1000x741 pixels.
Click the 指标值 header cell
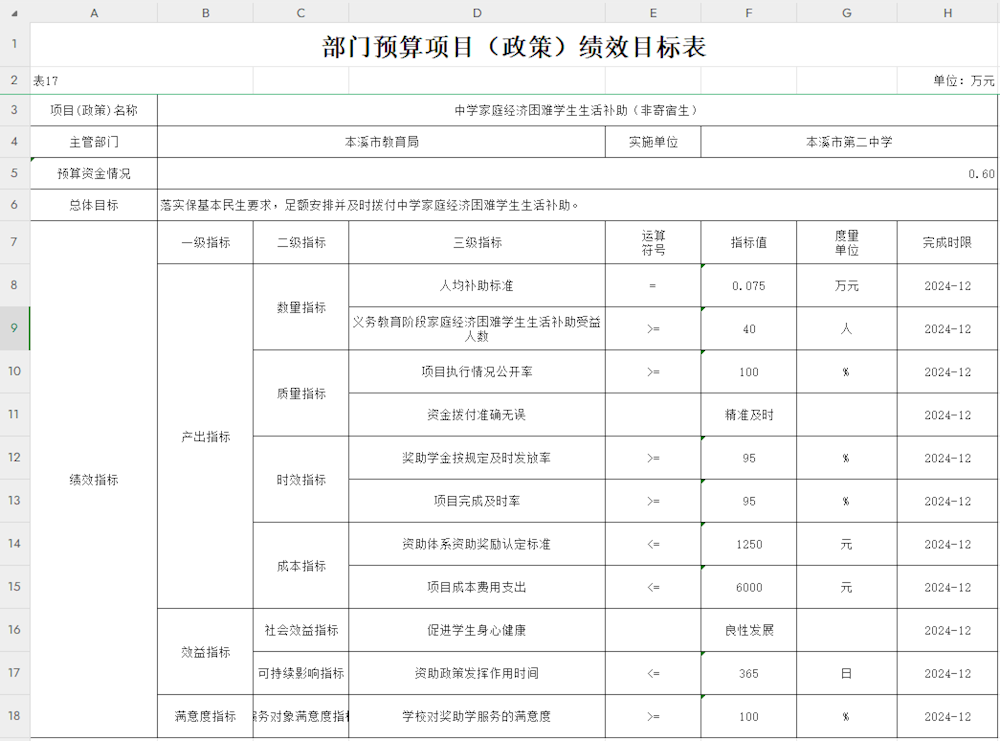[749, 242]
